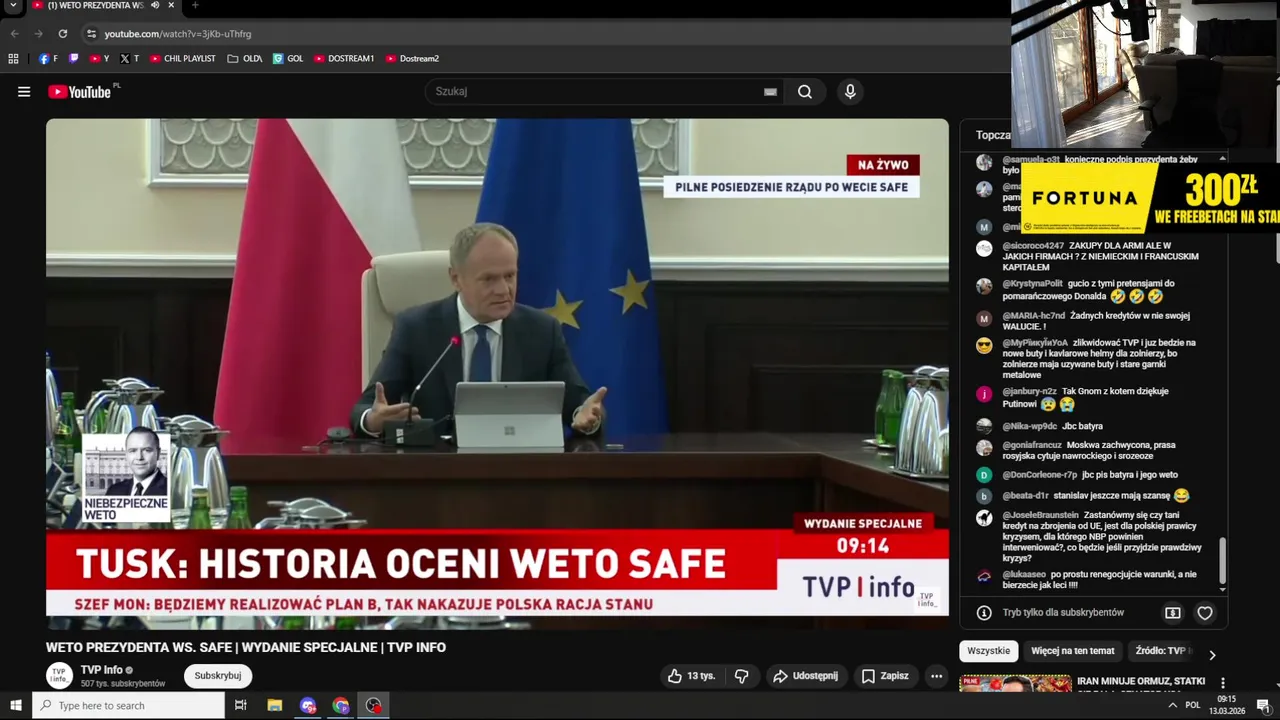This screenshot has width=1280, height=720.
Task: Show hidden system tray icons
Action: (1173, 705)
